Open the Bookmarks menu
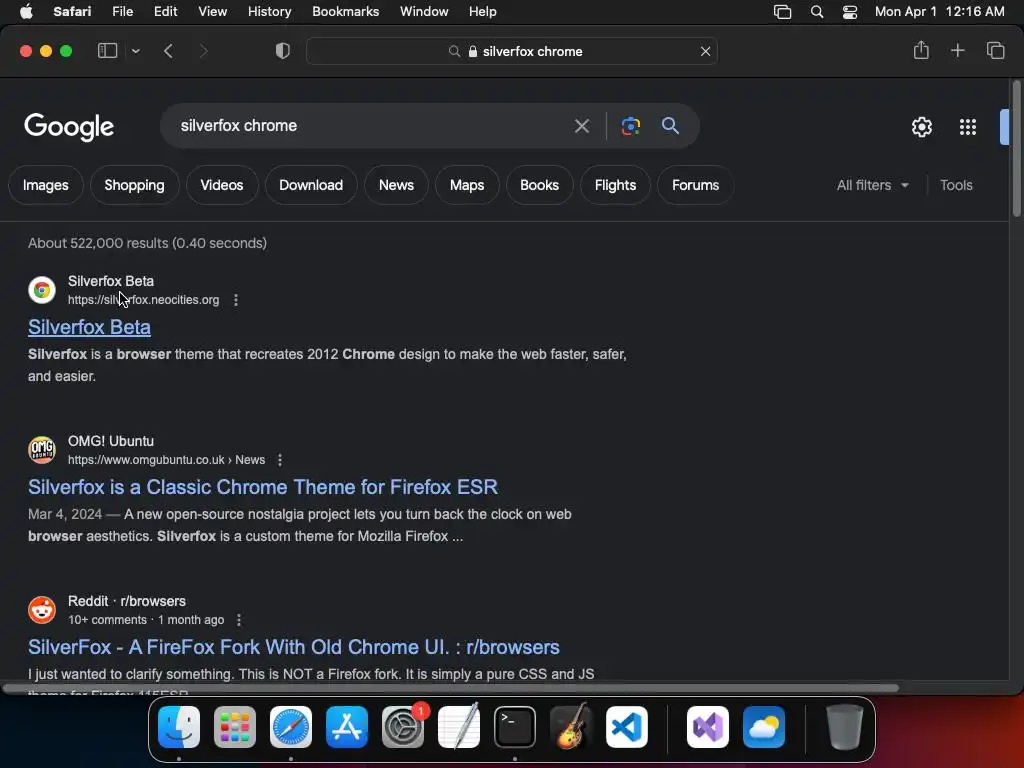Screen dimensions: 1024x768 [x=345, y=12]
